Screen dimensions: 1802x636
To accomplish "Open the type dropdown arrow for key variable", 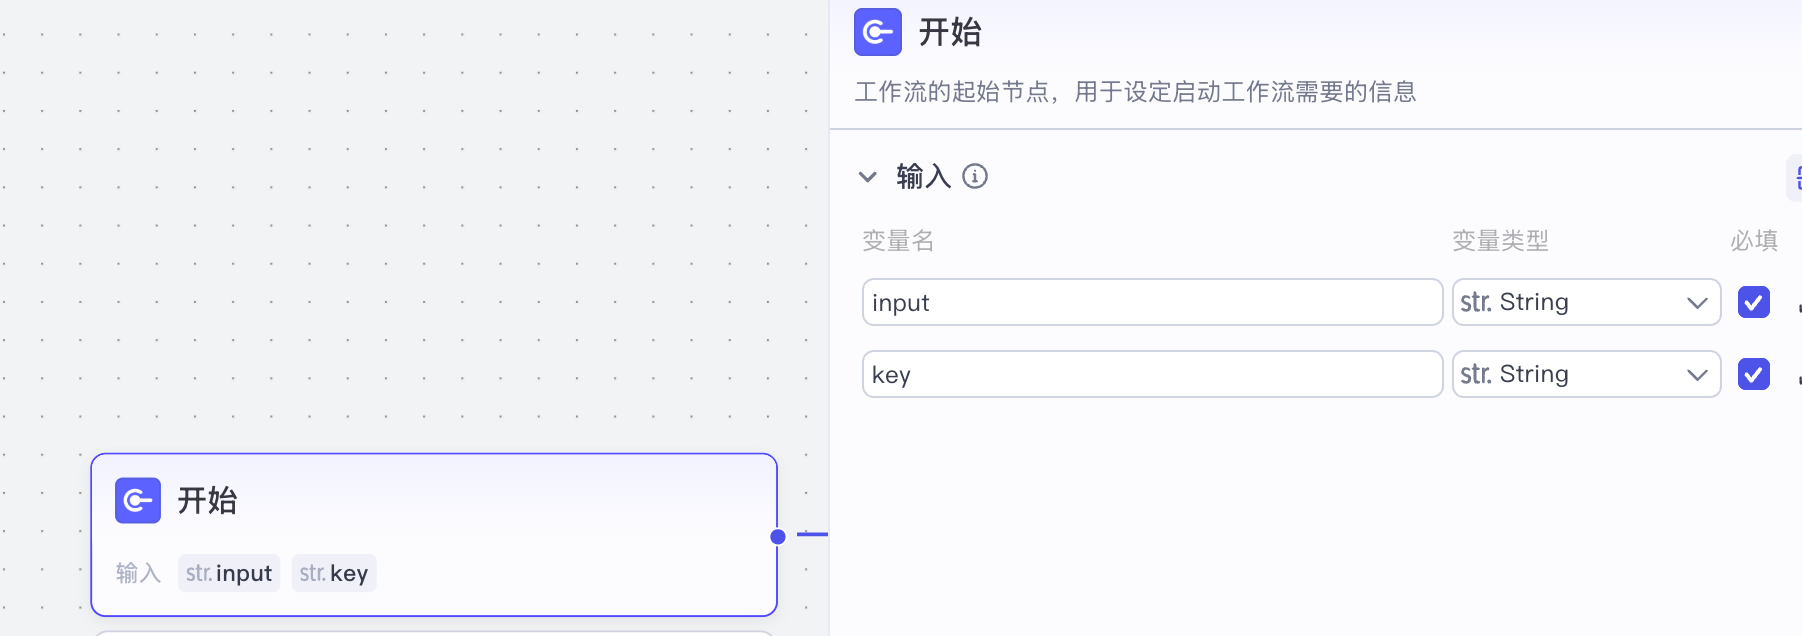I will 1697,374.
